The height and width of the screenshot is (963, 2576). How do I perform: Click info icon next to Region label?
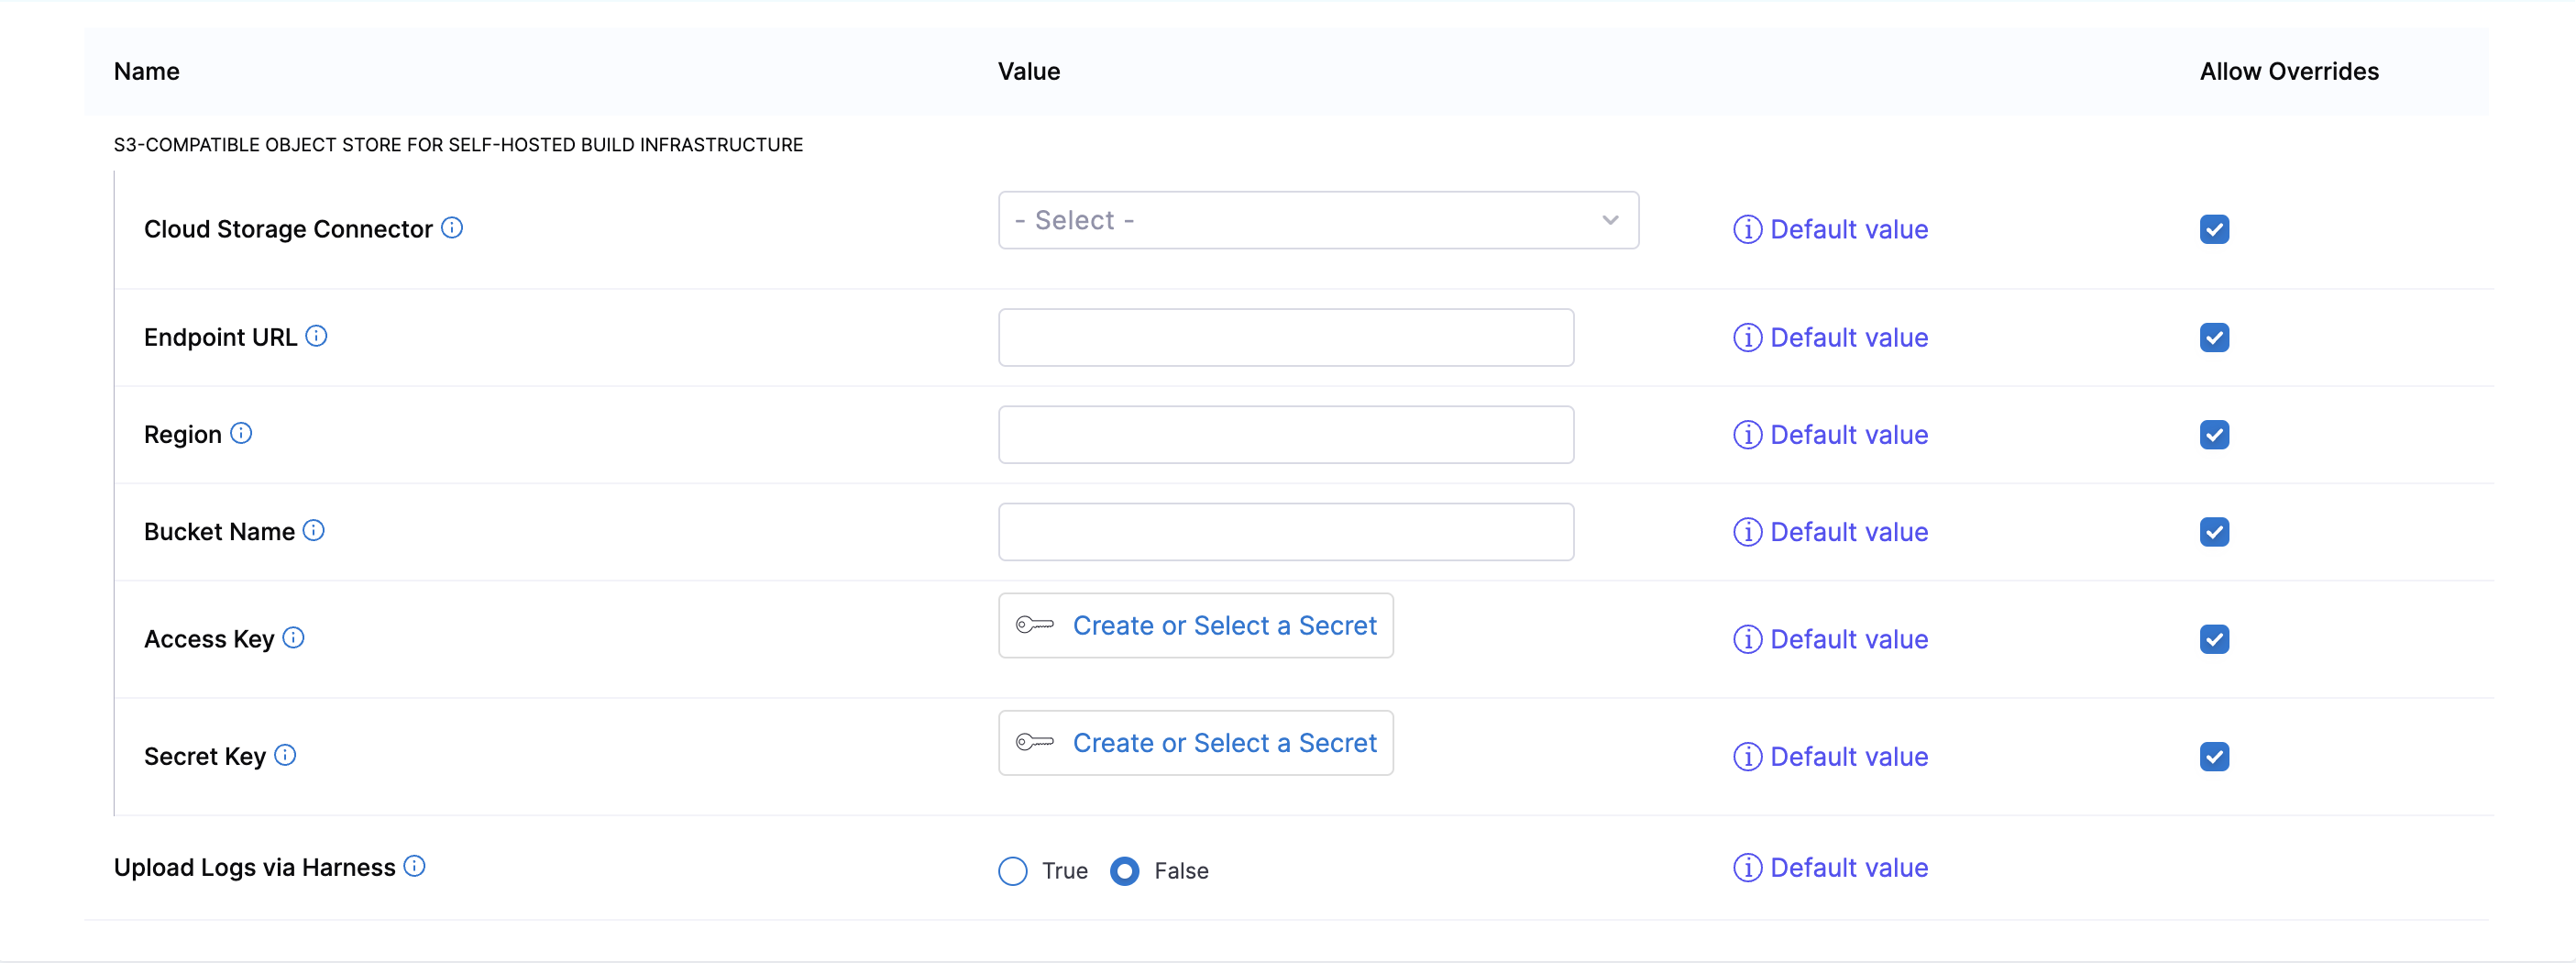tap(241, 433)
